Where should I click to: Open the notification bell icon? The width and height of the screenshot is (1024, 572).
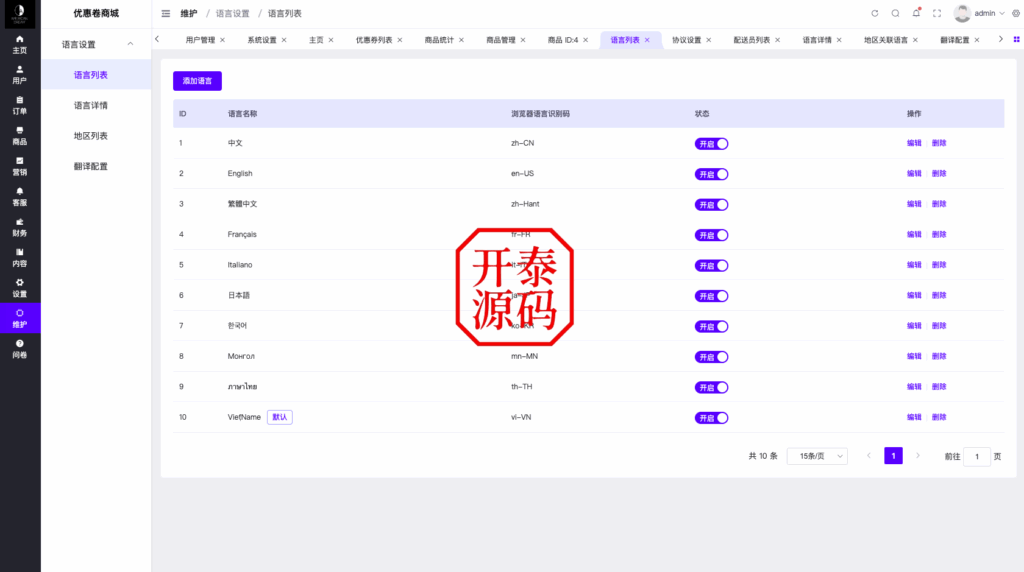[x=916, y=13]
